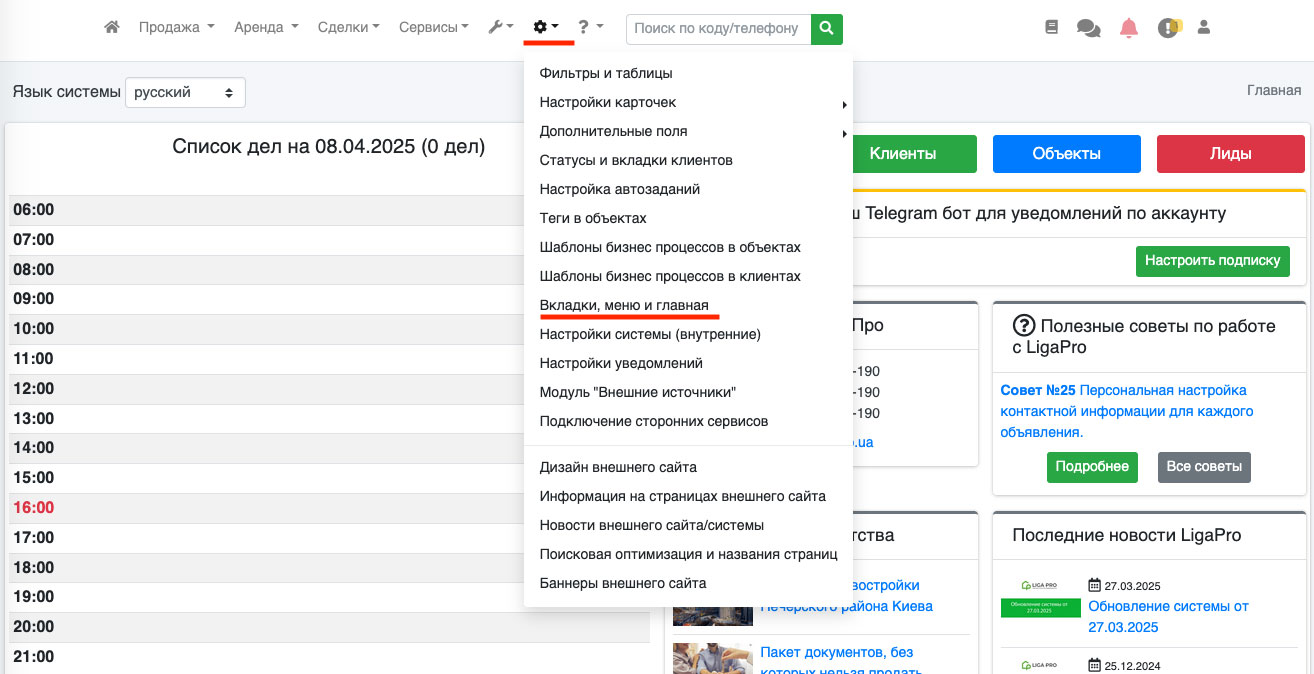
Task: Open the system language selector
Action: [x=185, y=92]
